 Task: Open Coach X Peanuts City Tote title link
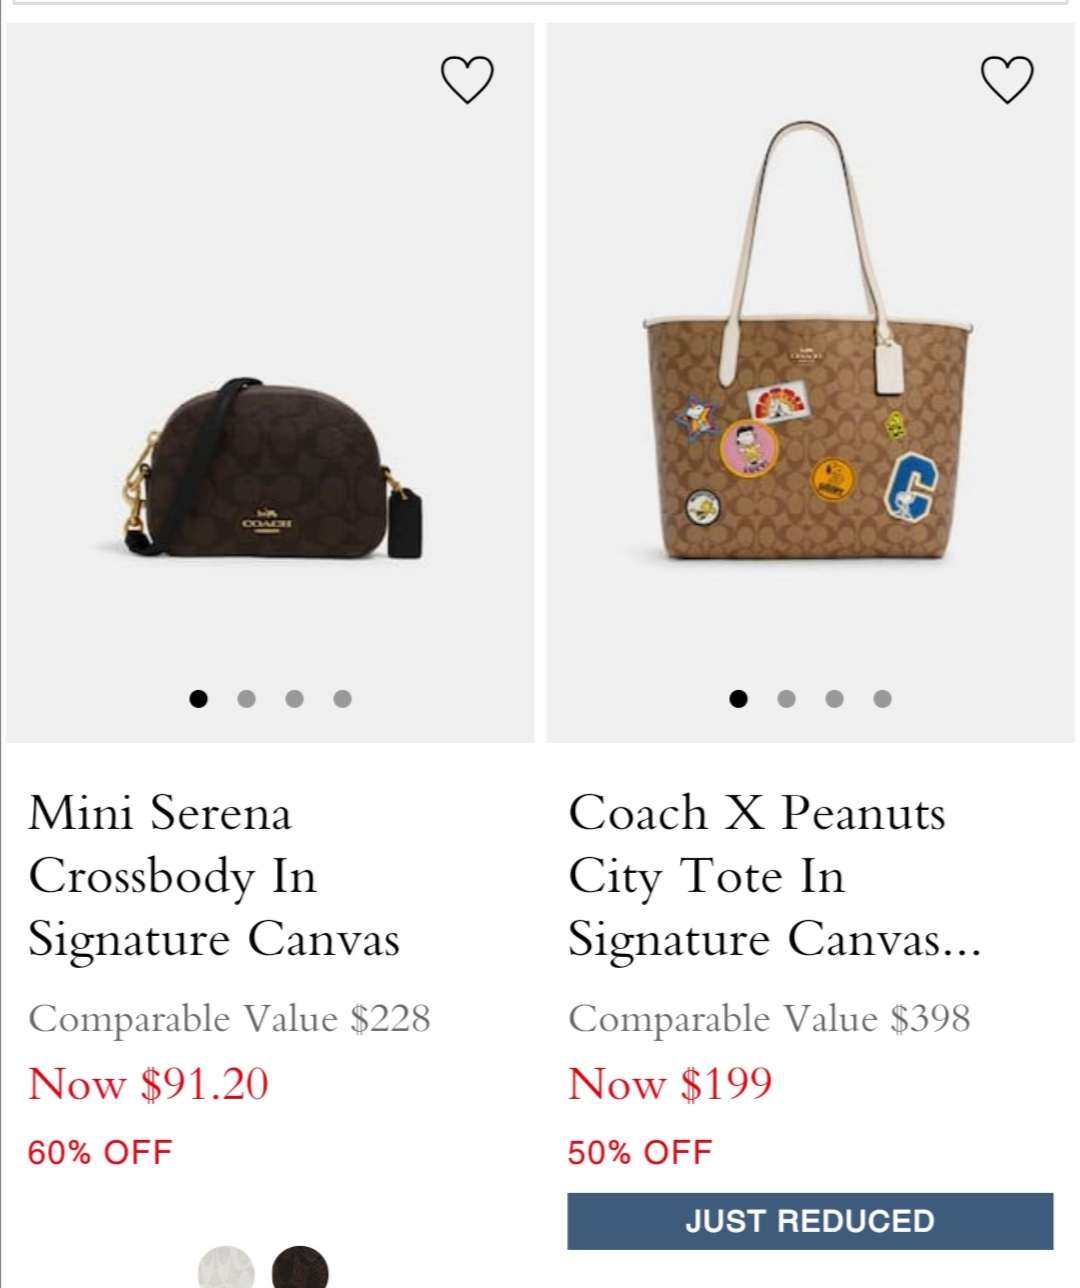click(775, 876)
